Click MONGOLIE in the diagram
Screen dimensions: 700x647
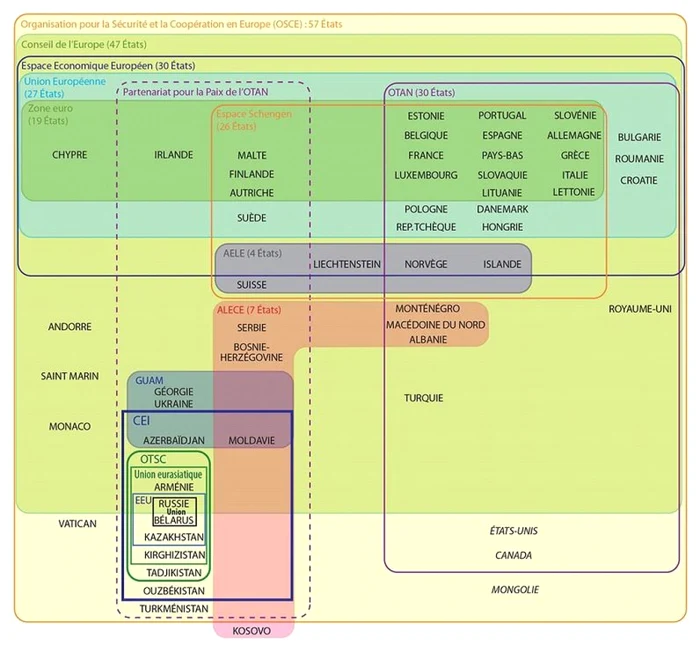point(515,590)
